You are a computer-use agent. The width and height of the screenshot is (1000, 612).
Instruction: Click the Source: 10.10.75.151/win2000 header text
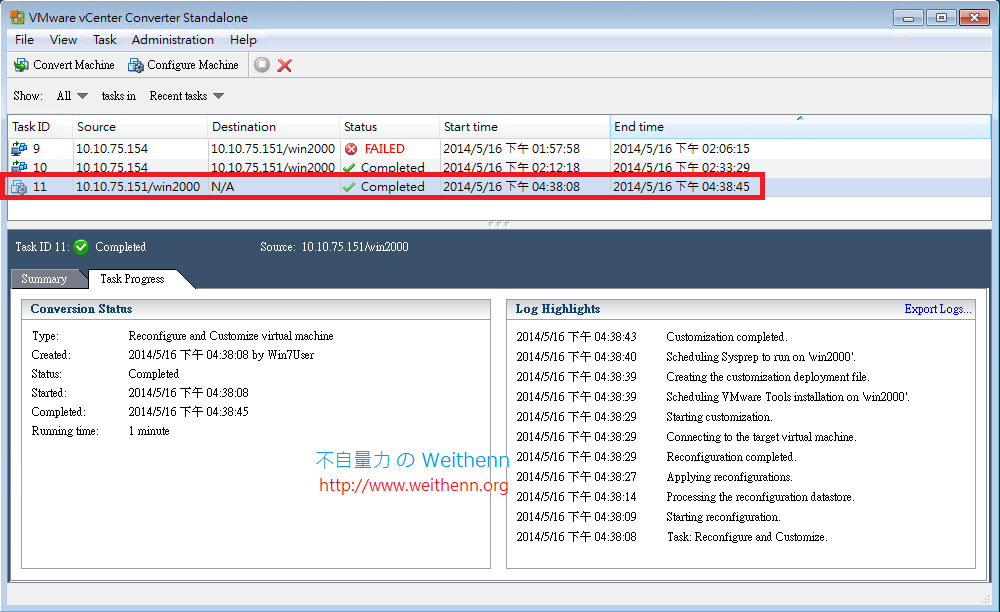(x=334, y=247)
